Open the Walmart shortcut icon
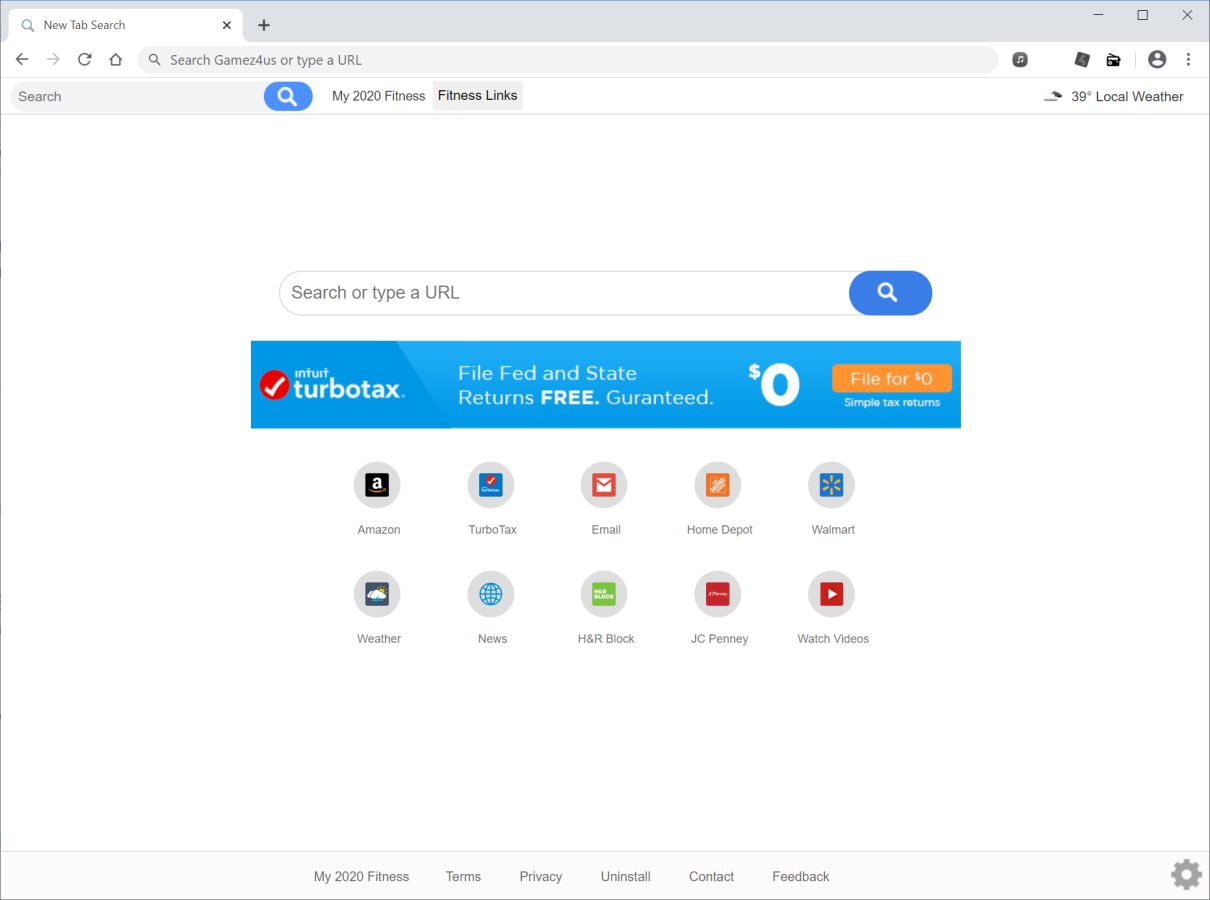Viewport: 1210px width, 900px height. click(832, 485)
